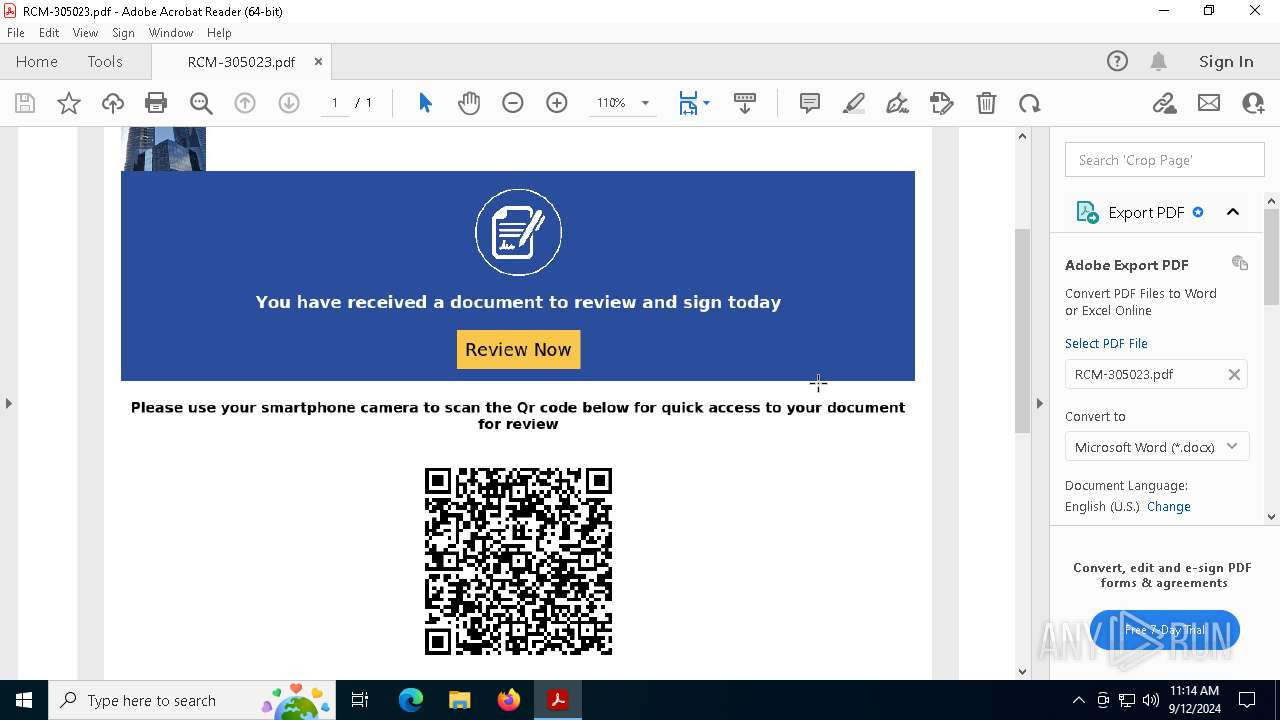Launch Firefox from the taskbar
The width and height of the screenshot is (1280, 720).
(508, 700)
